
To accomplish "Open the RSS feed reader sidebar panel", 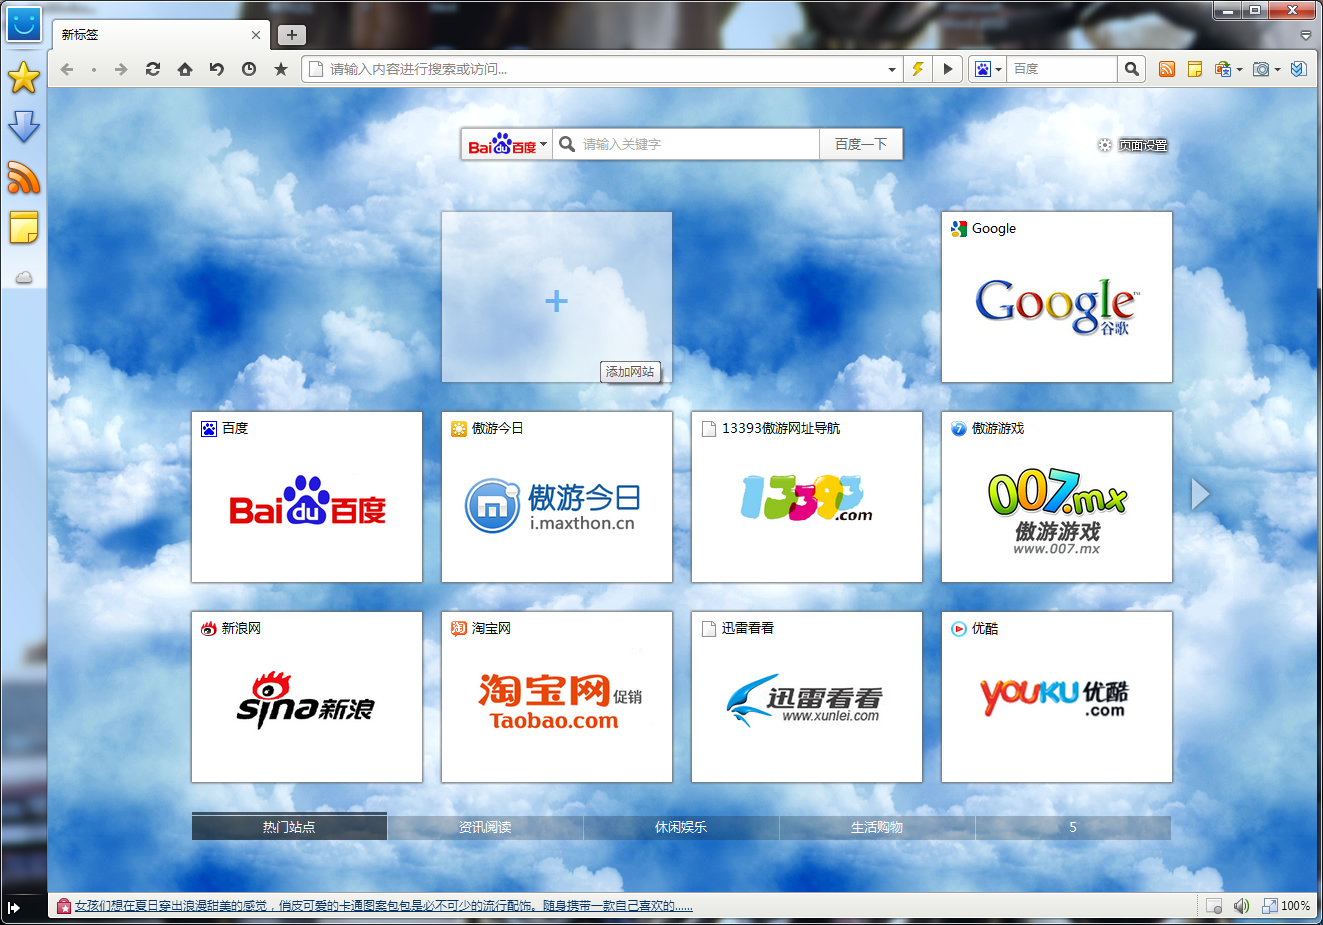I will [x=23, y=177].
